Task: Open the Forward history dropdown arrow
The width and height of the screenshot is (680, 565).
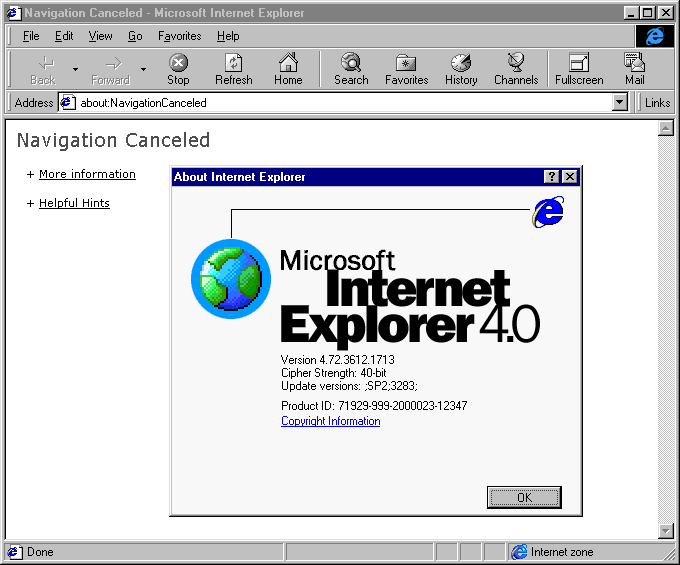Action: [143, 69]
